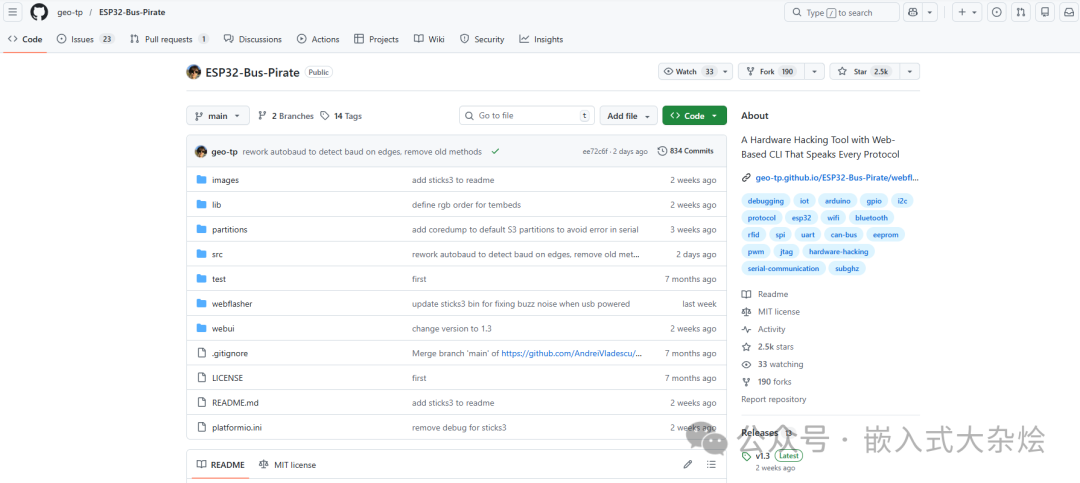Image resolution: width=1080 pixels, height=483 pixels.
Task: Select the esp32 topic tag
Action: [801, 217]
